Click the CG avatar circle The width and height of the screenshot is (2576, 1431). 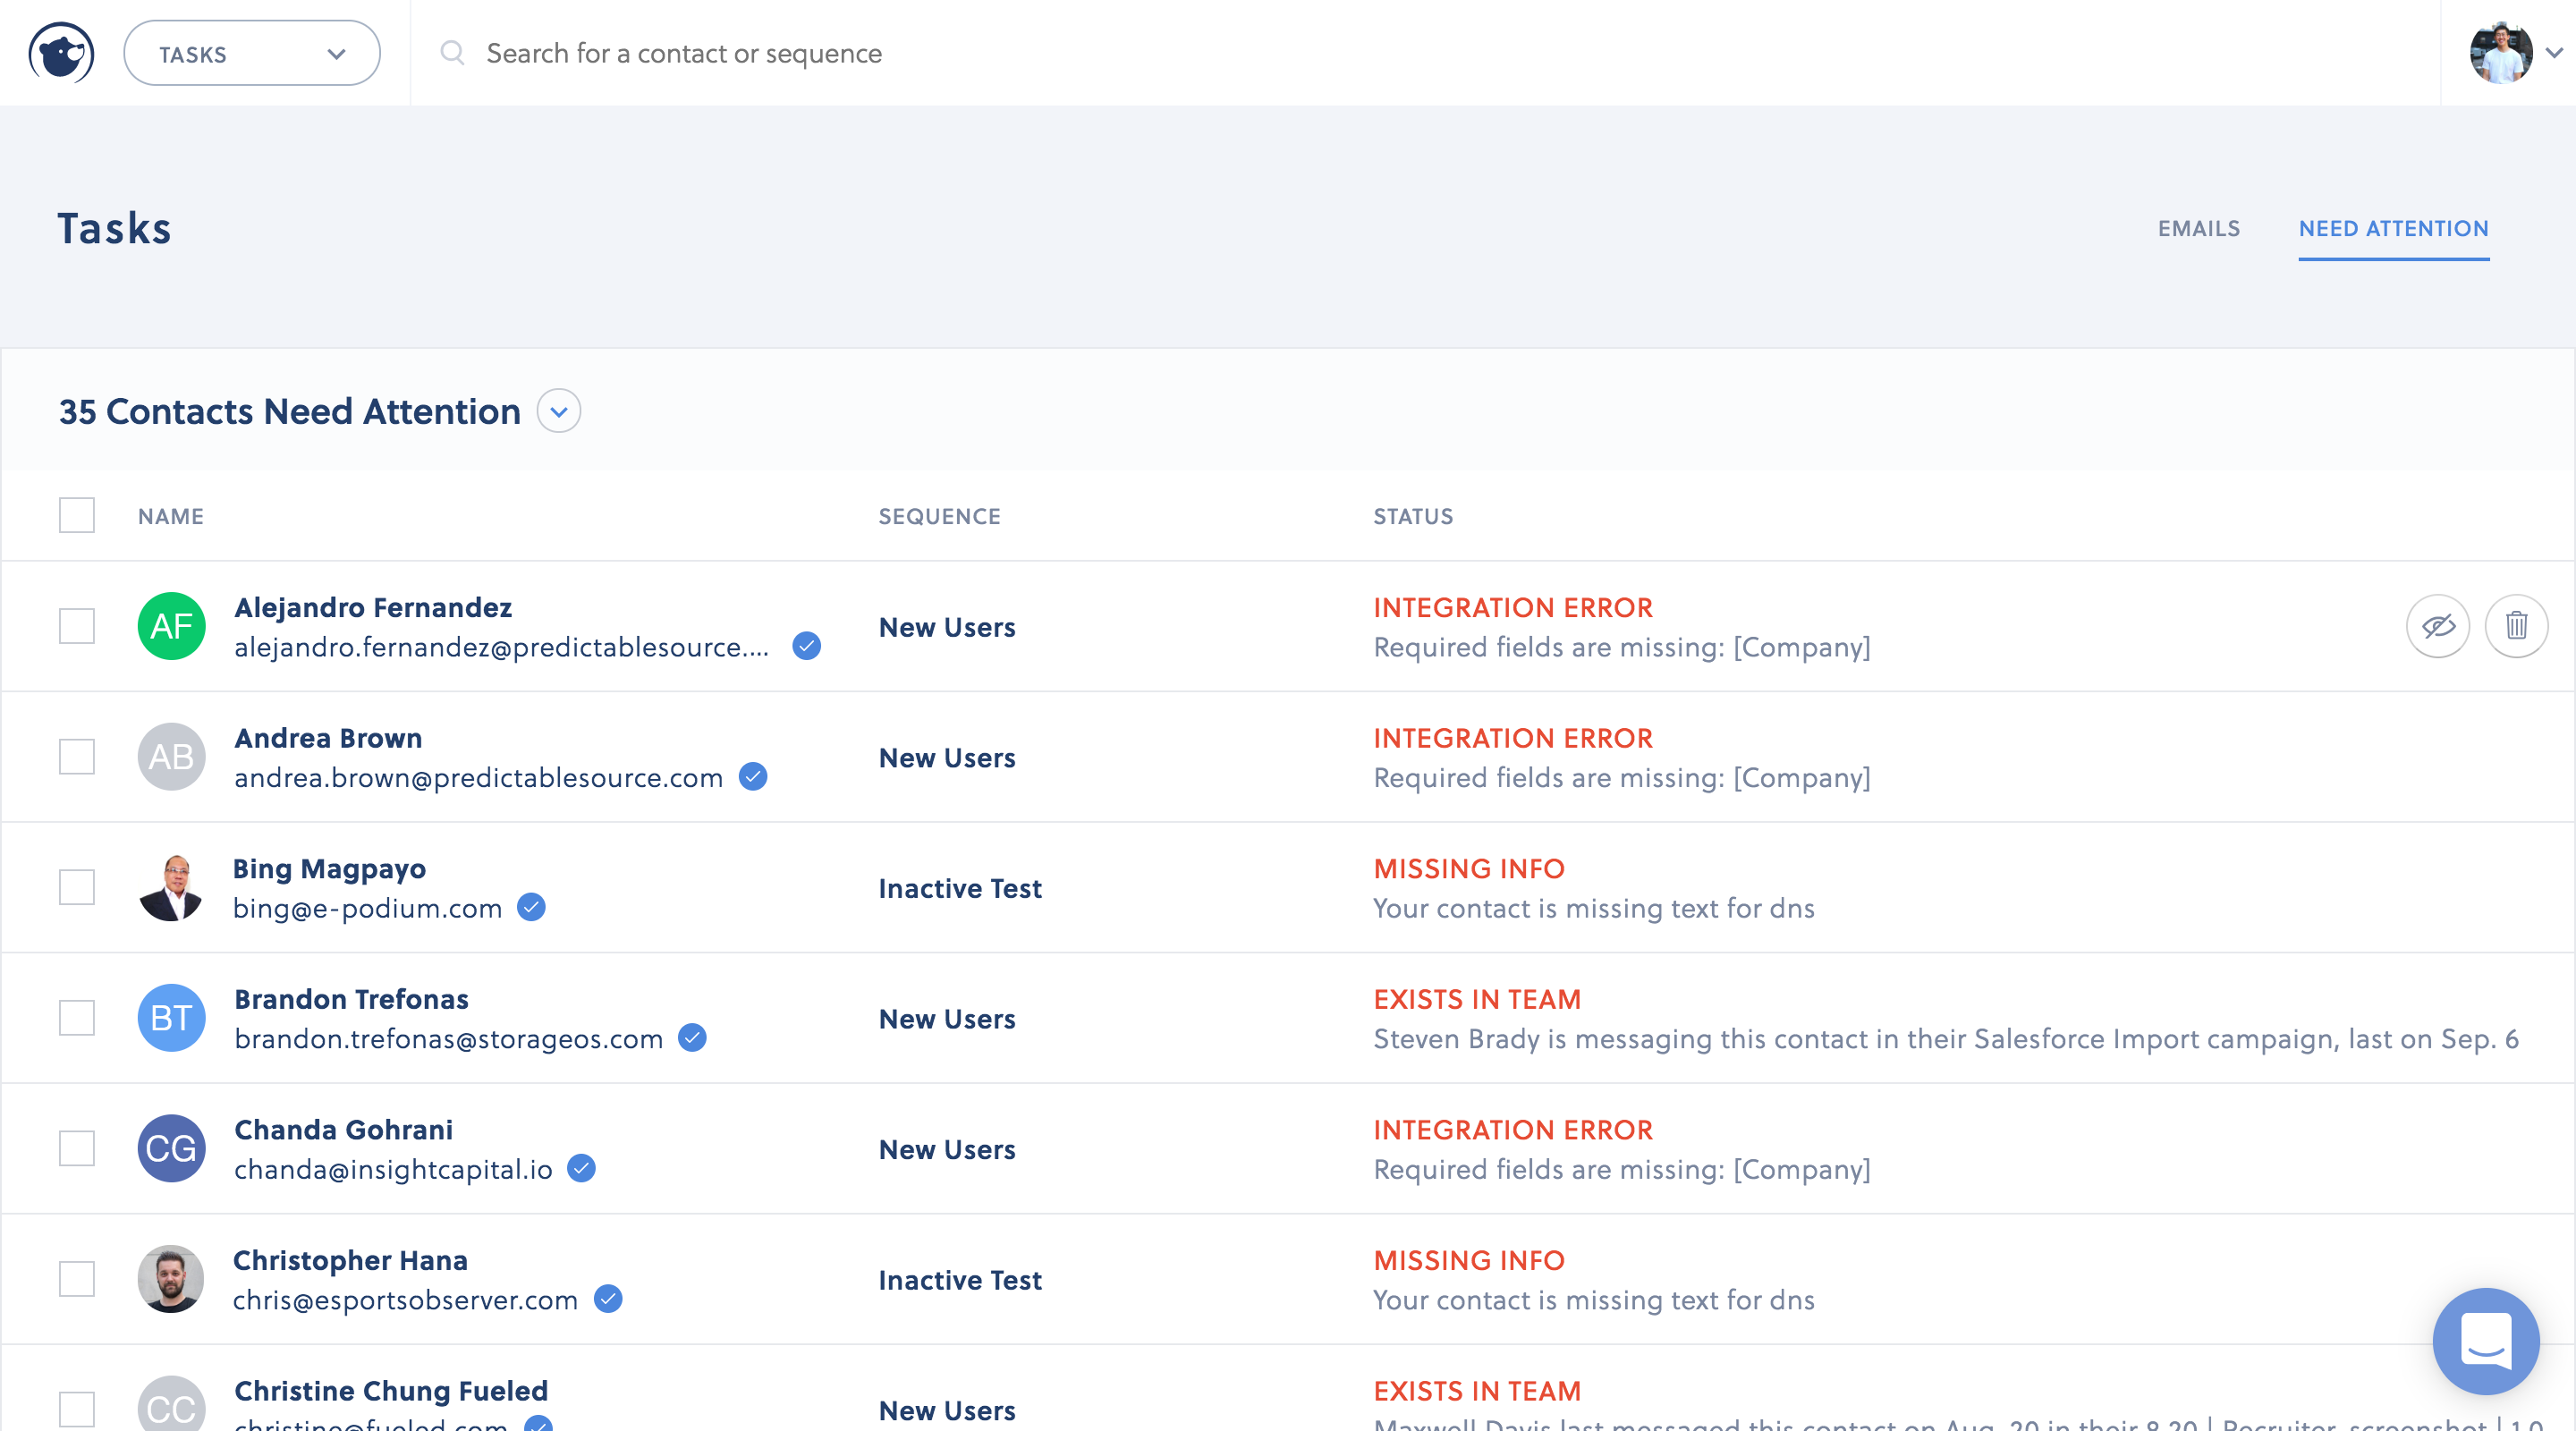[171, 1148]
